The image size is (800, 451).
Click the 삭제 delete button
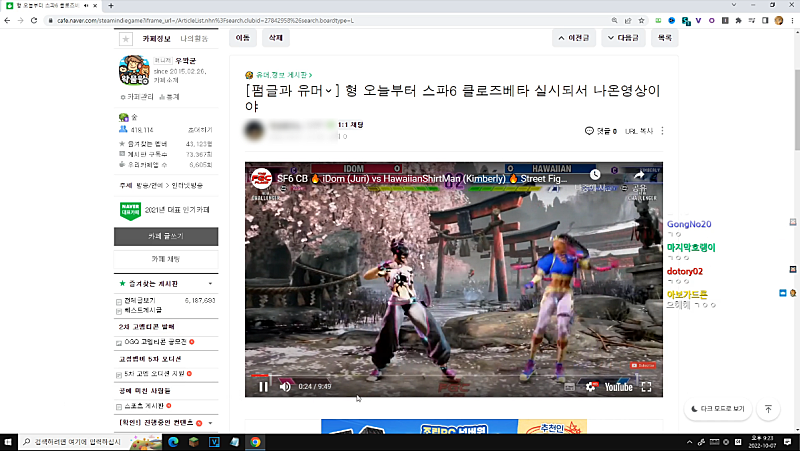tap(276, 38)
